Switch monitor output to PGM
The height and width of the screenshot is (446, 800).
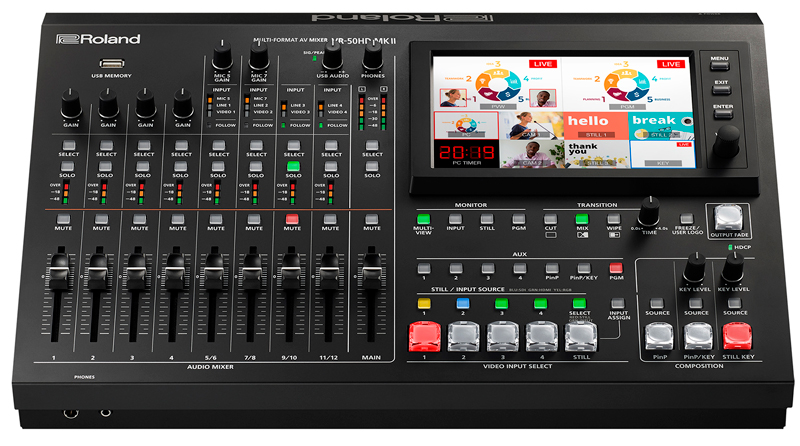click(x=518, y=219)
